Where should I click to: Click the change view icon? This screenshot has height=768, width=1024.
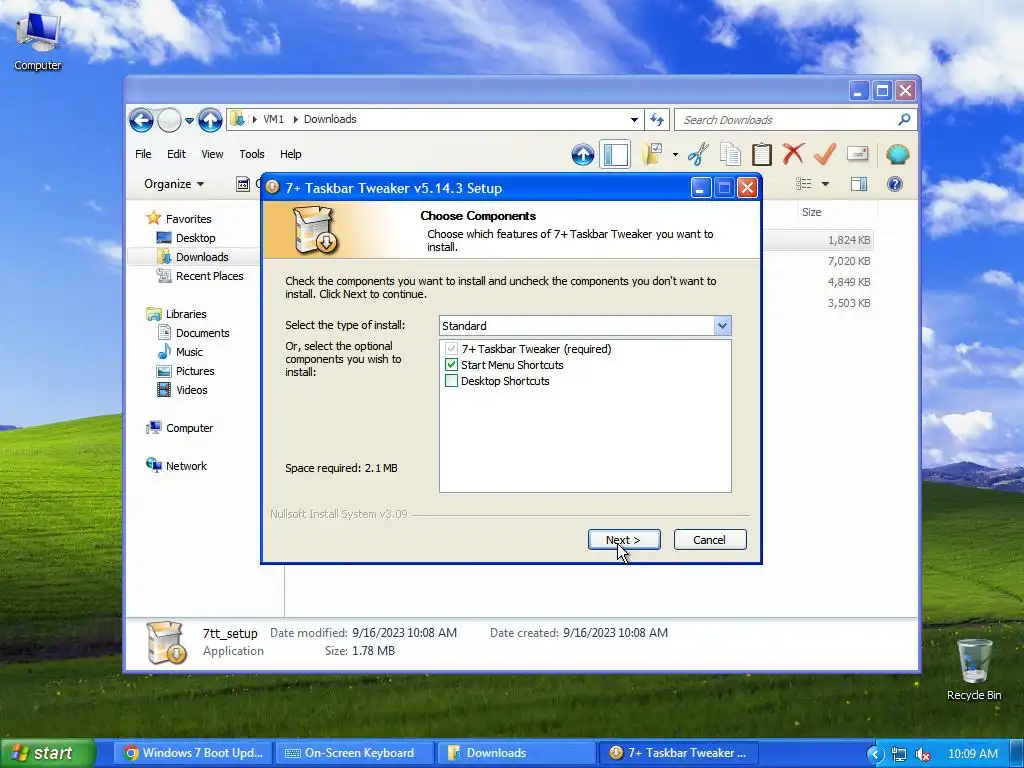[x=804, y=184]
